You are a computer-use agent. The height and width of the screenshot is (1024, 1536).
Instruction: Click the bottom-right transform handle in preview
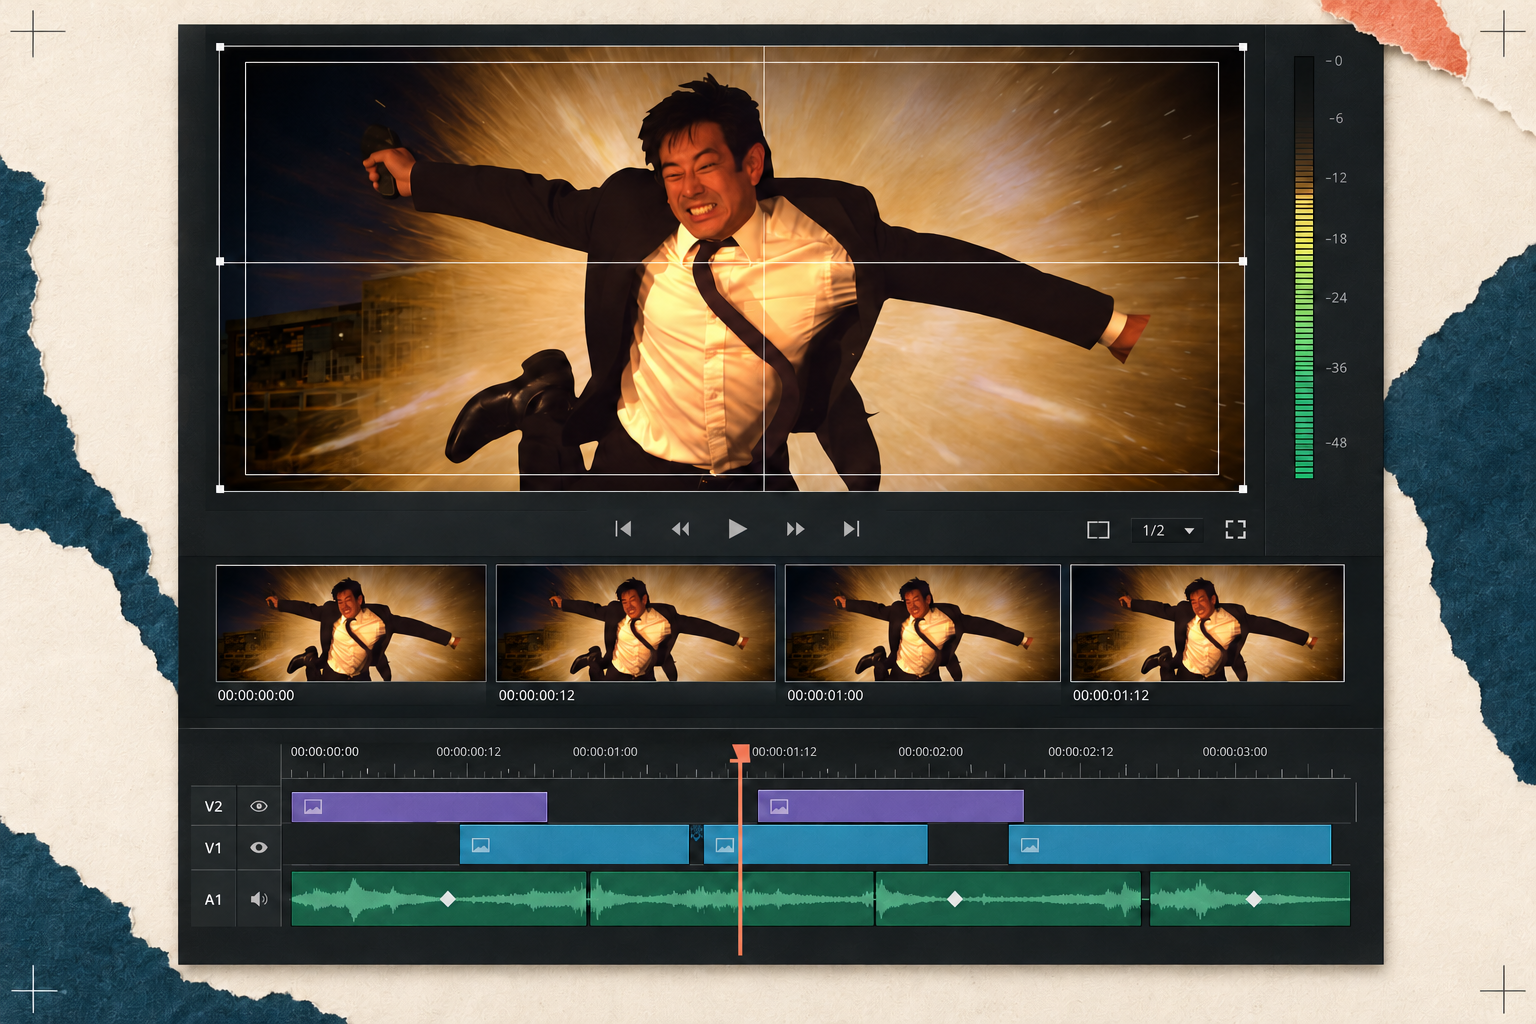click(1243, 489)
